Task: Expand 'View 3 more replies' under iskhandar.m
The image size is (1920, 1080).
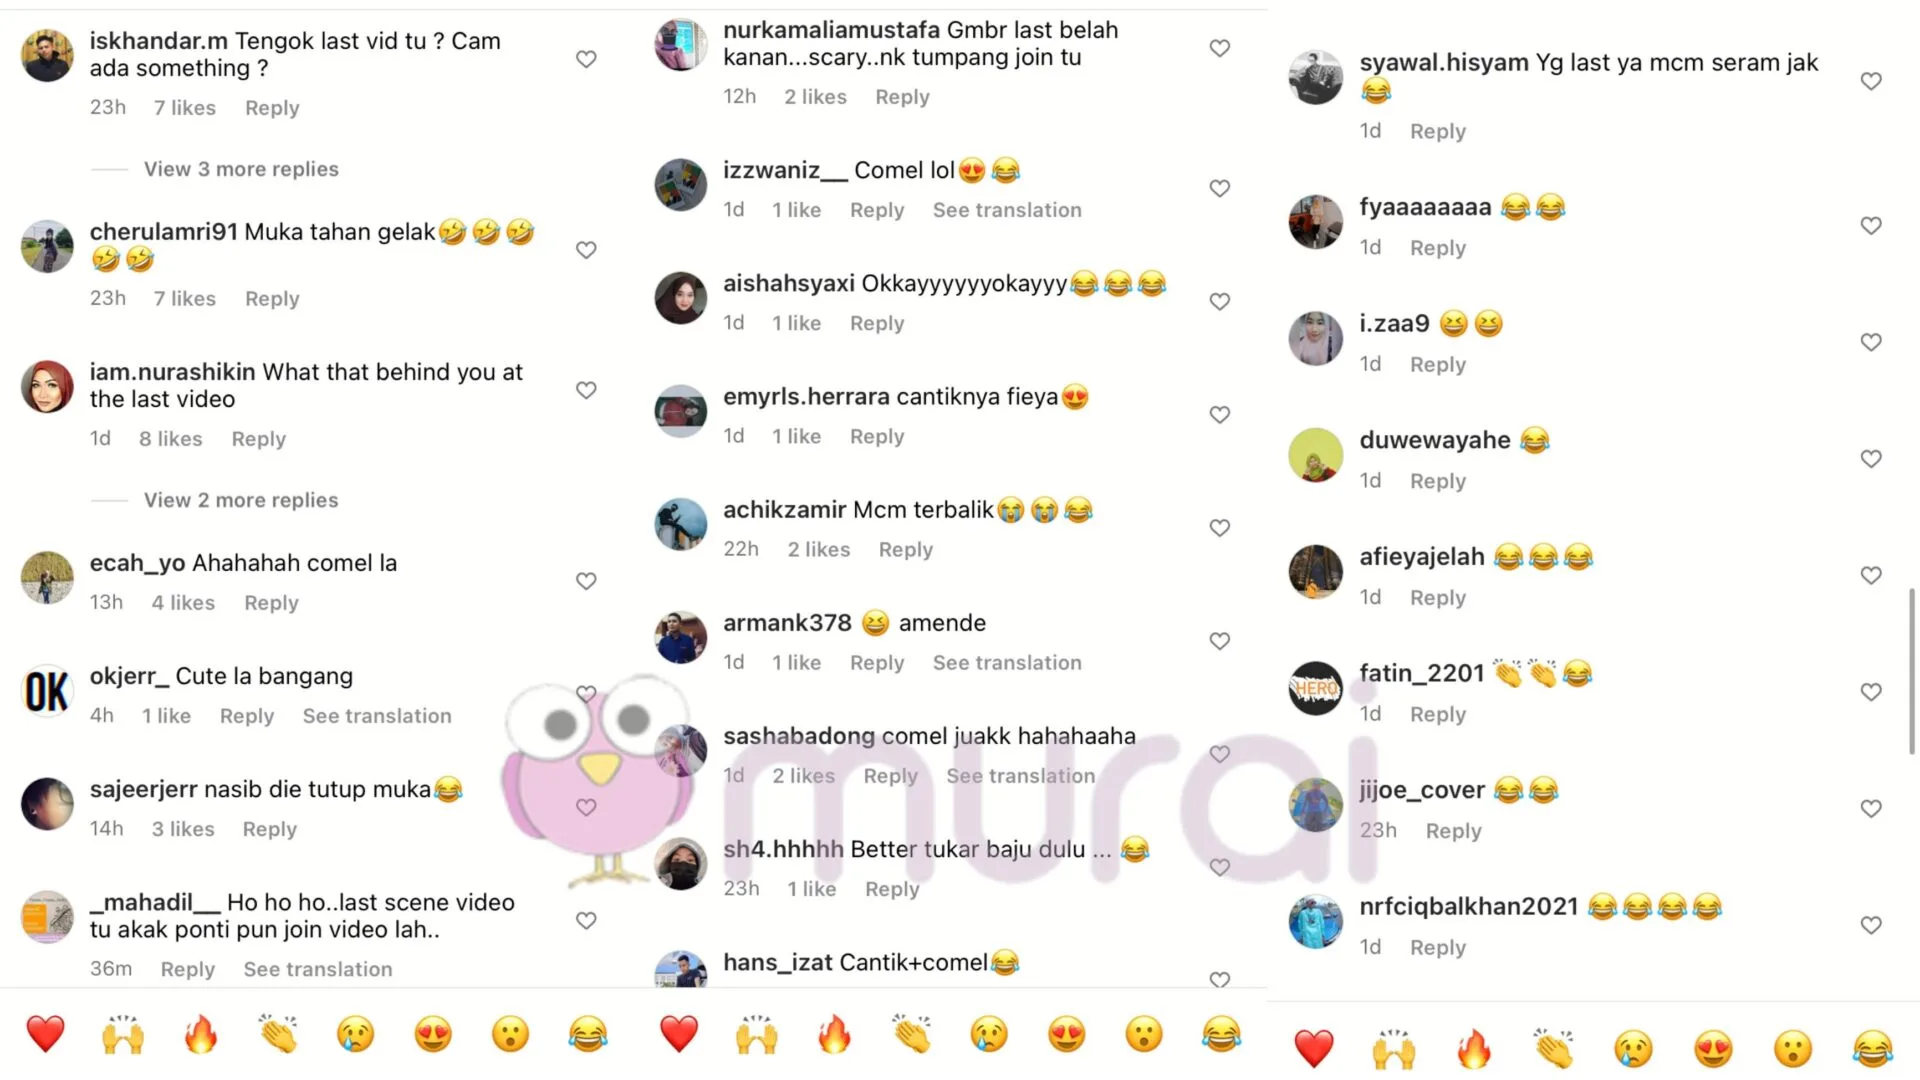Action: pyautogui.click(x=241, y=169)
